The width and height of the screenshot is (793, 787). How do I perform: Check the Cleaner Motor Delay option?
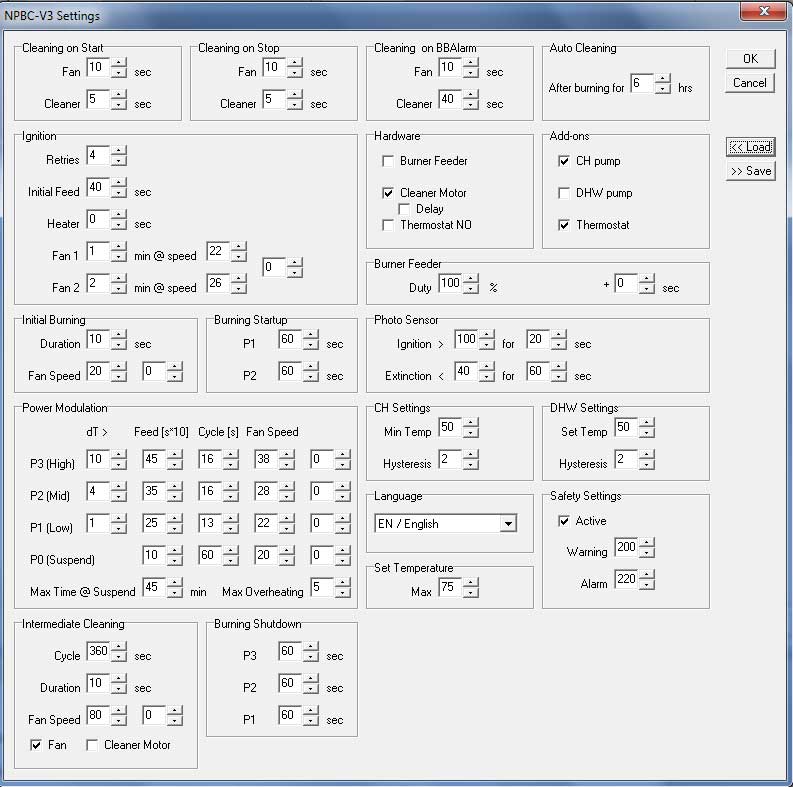[x=404, y=209]
